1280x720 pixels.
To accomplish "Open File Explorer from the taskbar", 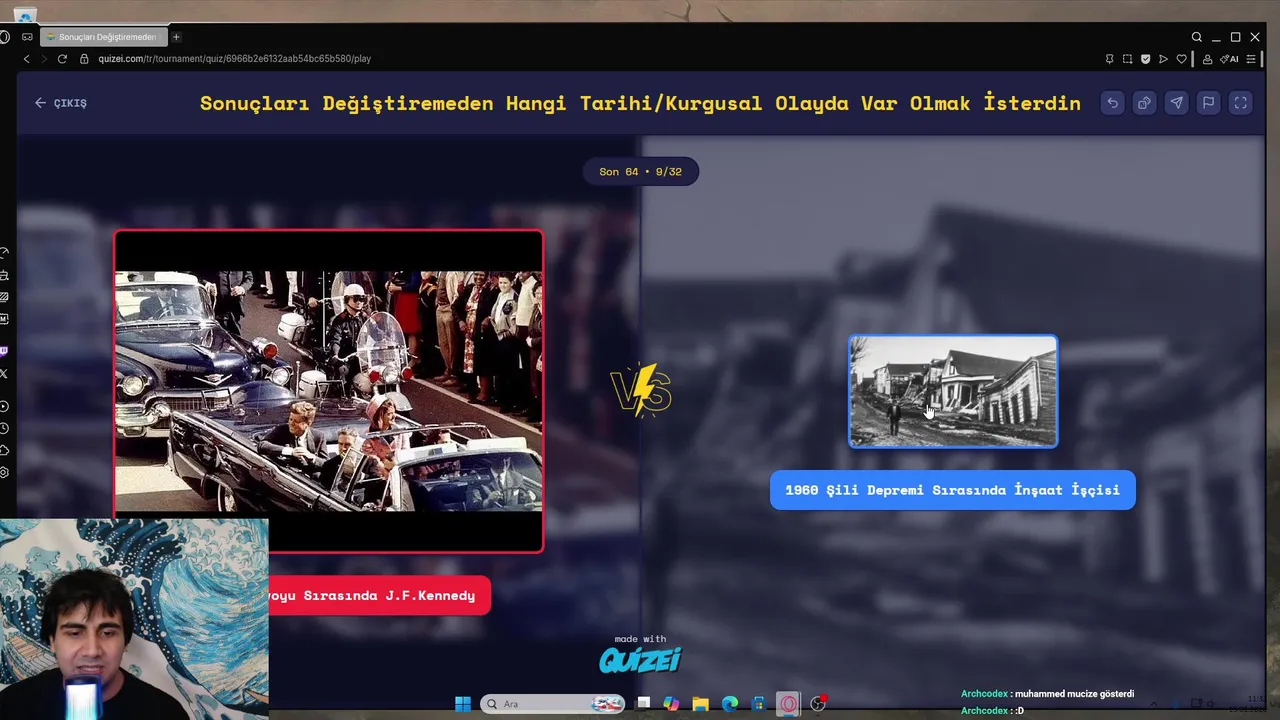I will pos(700,704).
